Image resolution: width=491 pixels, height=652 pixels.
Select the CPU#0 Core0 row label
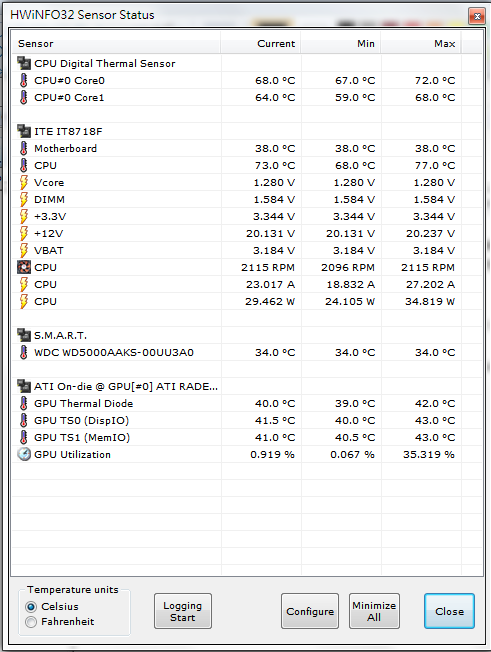pos(69,81)
